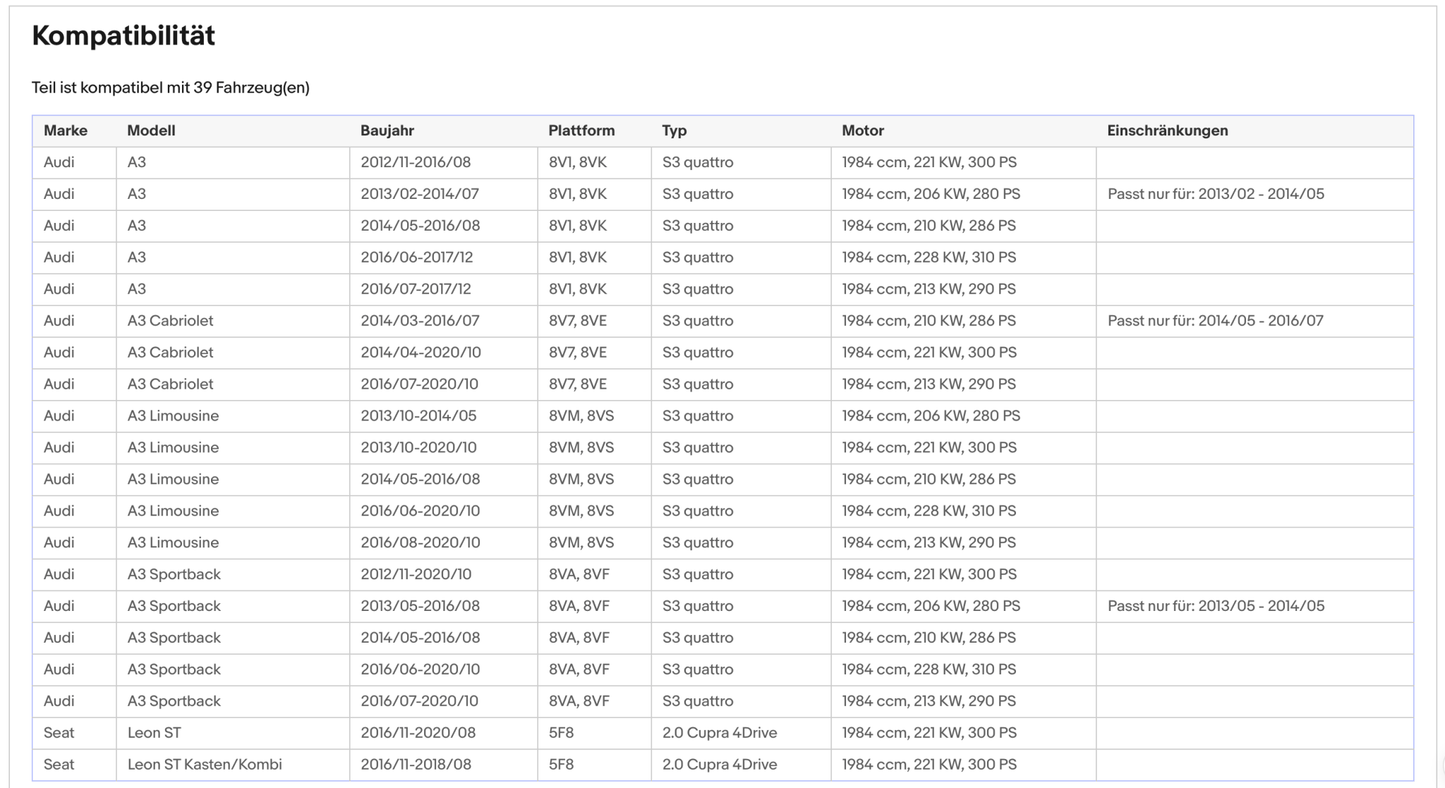Click the Marke column header
The width and height of the screenshot is (1445, 788).
click(x=65, y=131)
